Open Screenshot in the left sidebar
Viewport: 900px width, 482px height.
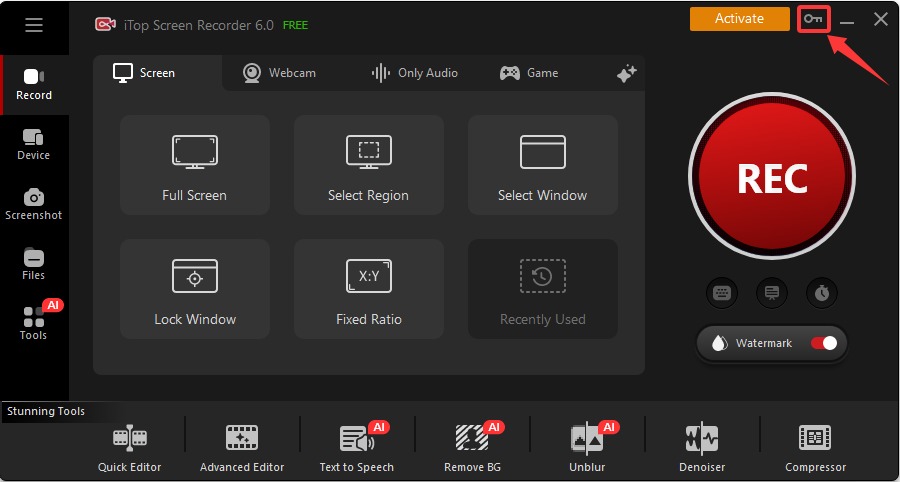point(34,203)
